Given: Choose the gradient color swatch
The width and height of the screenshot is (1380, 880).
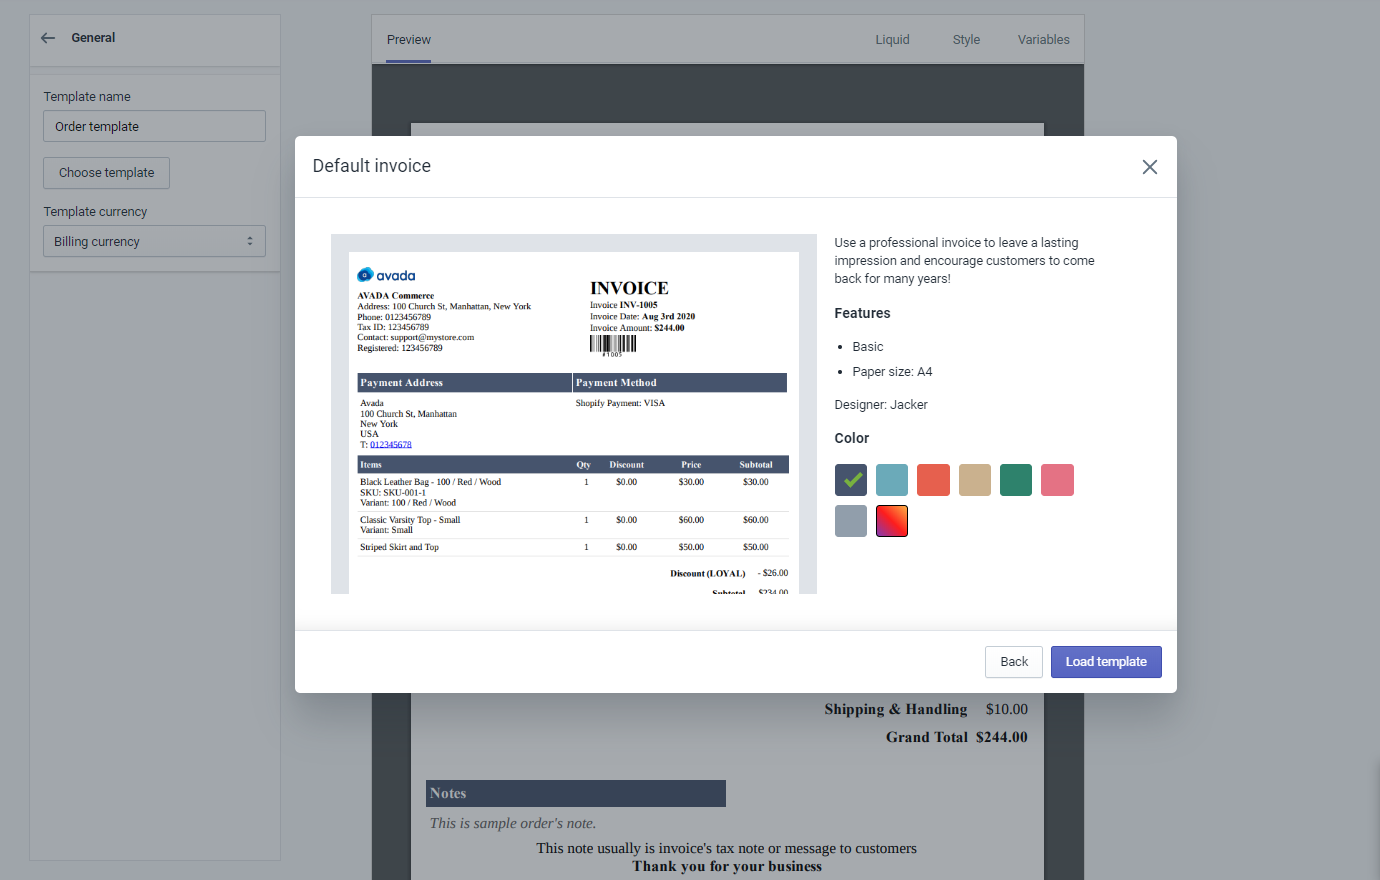Looking at the screenshot, I should tap(892, 521).
